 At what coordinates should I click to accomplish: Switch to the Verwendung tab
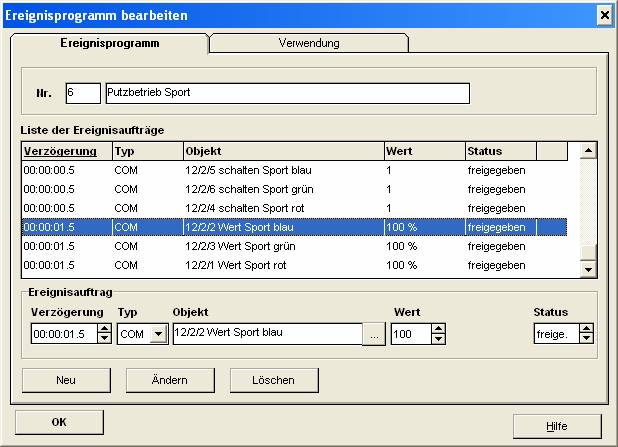(x=308, y=43)
